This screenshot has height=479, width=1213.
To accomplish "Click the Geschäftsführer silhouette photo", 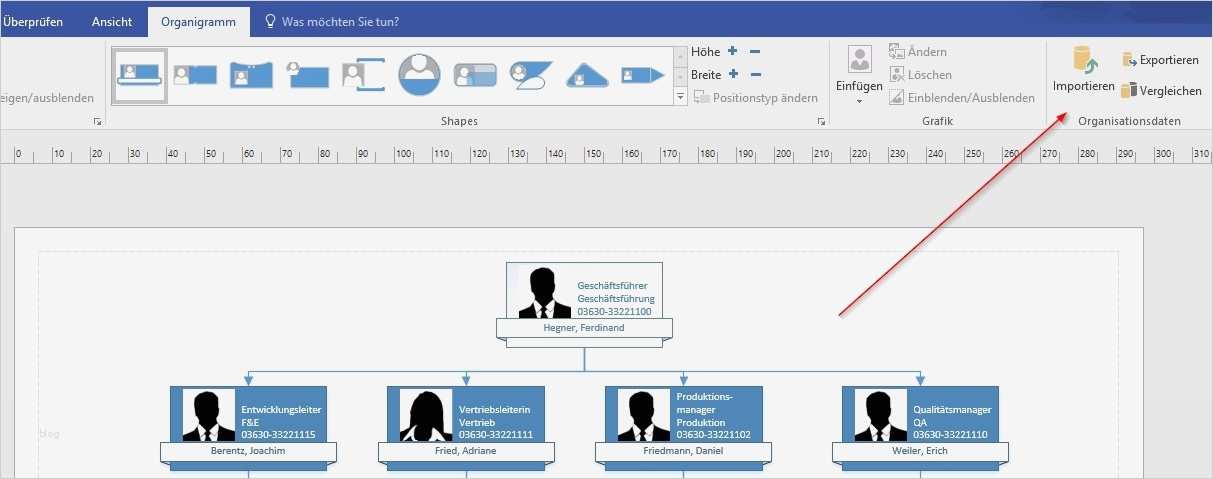I will pyautogui.click(x=544, y=293).
